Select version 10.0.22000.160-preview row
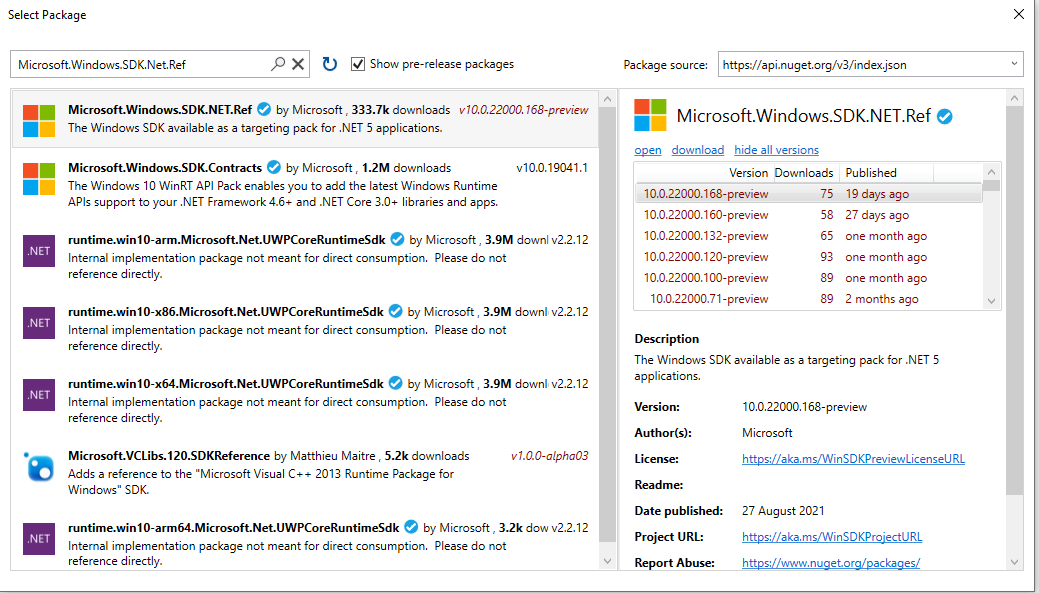The height and width of the screenshot is (593, 1039). point(808,215)
